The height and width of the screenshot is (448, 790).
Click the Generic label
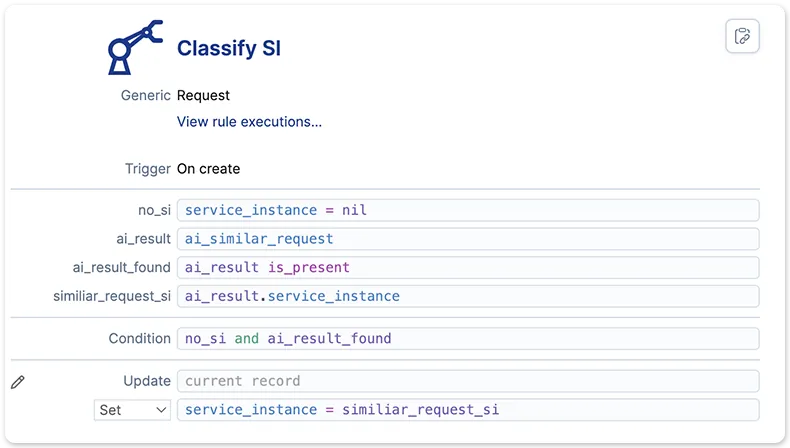(x=146, y=95)
